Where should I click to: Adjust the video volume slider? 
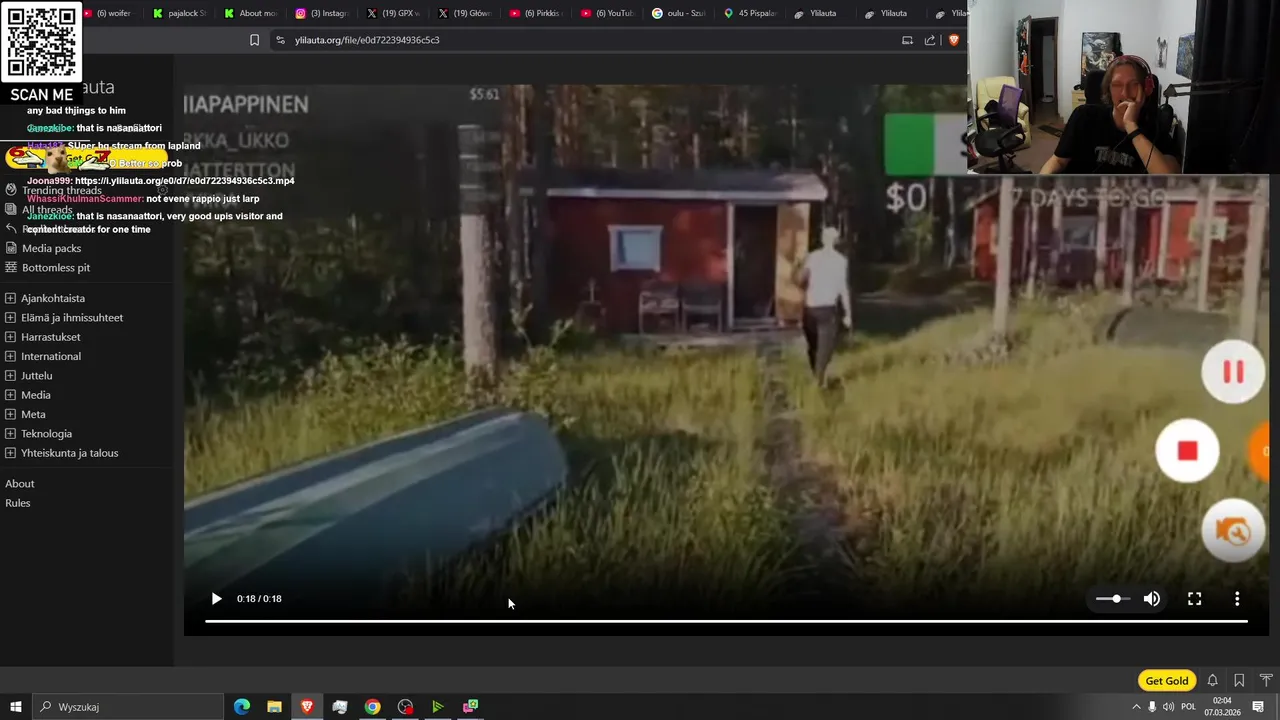click(x=1111, y=599)
